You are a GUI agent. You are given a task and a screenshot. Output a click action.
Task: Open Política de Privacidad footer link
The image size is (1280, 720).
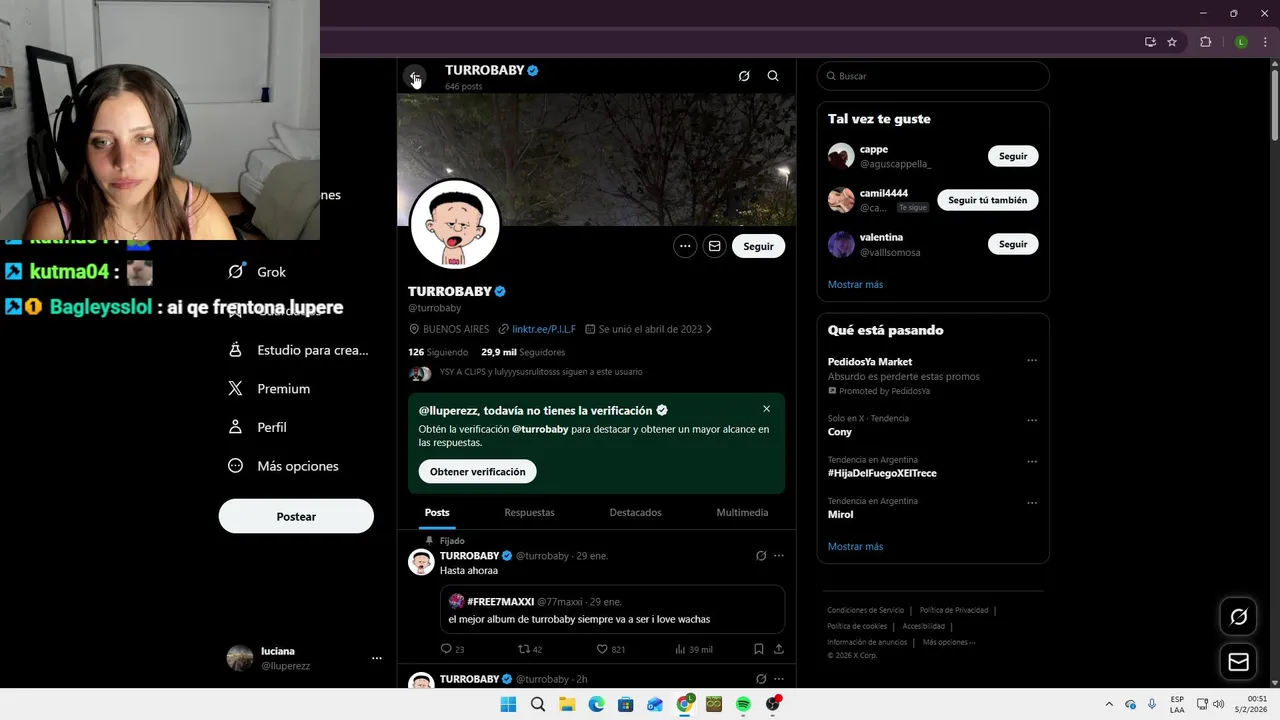pos(954,610)
